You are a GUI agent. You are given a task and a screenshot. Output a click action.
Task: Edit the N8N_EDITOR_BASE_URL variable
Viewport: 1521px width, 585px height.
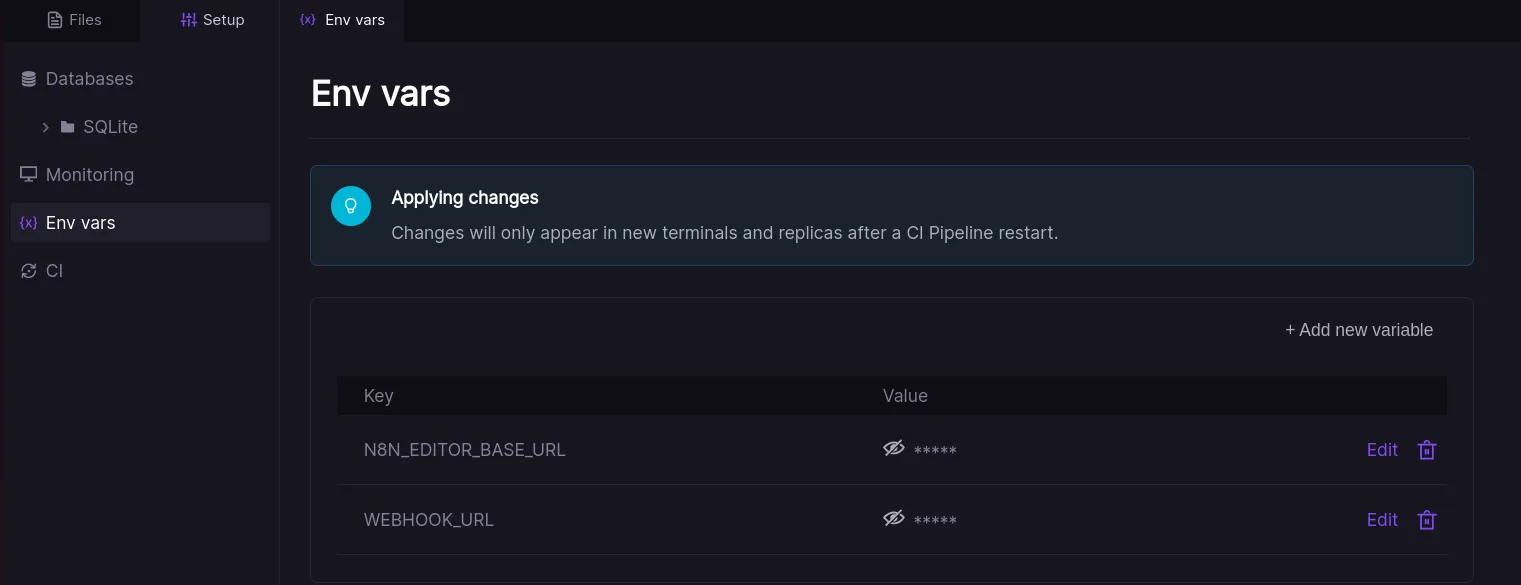(x=1381, y=450)
